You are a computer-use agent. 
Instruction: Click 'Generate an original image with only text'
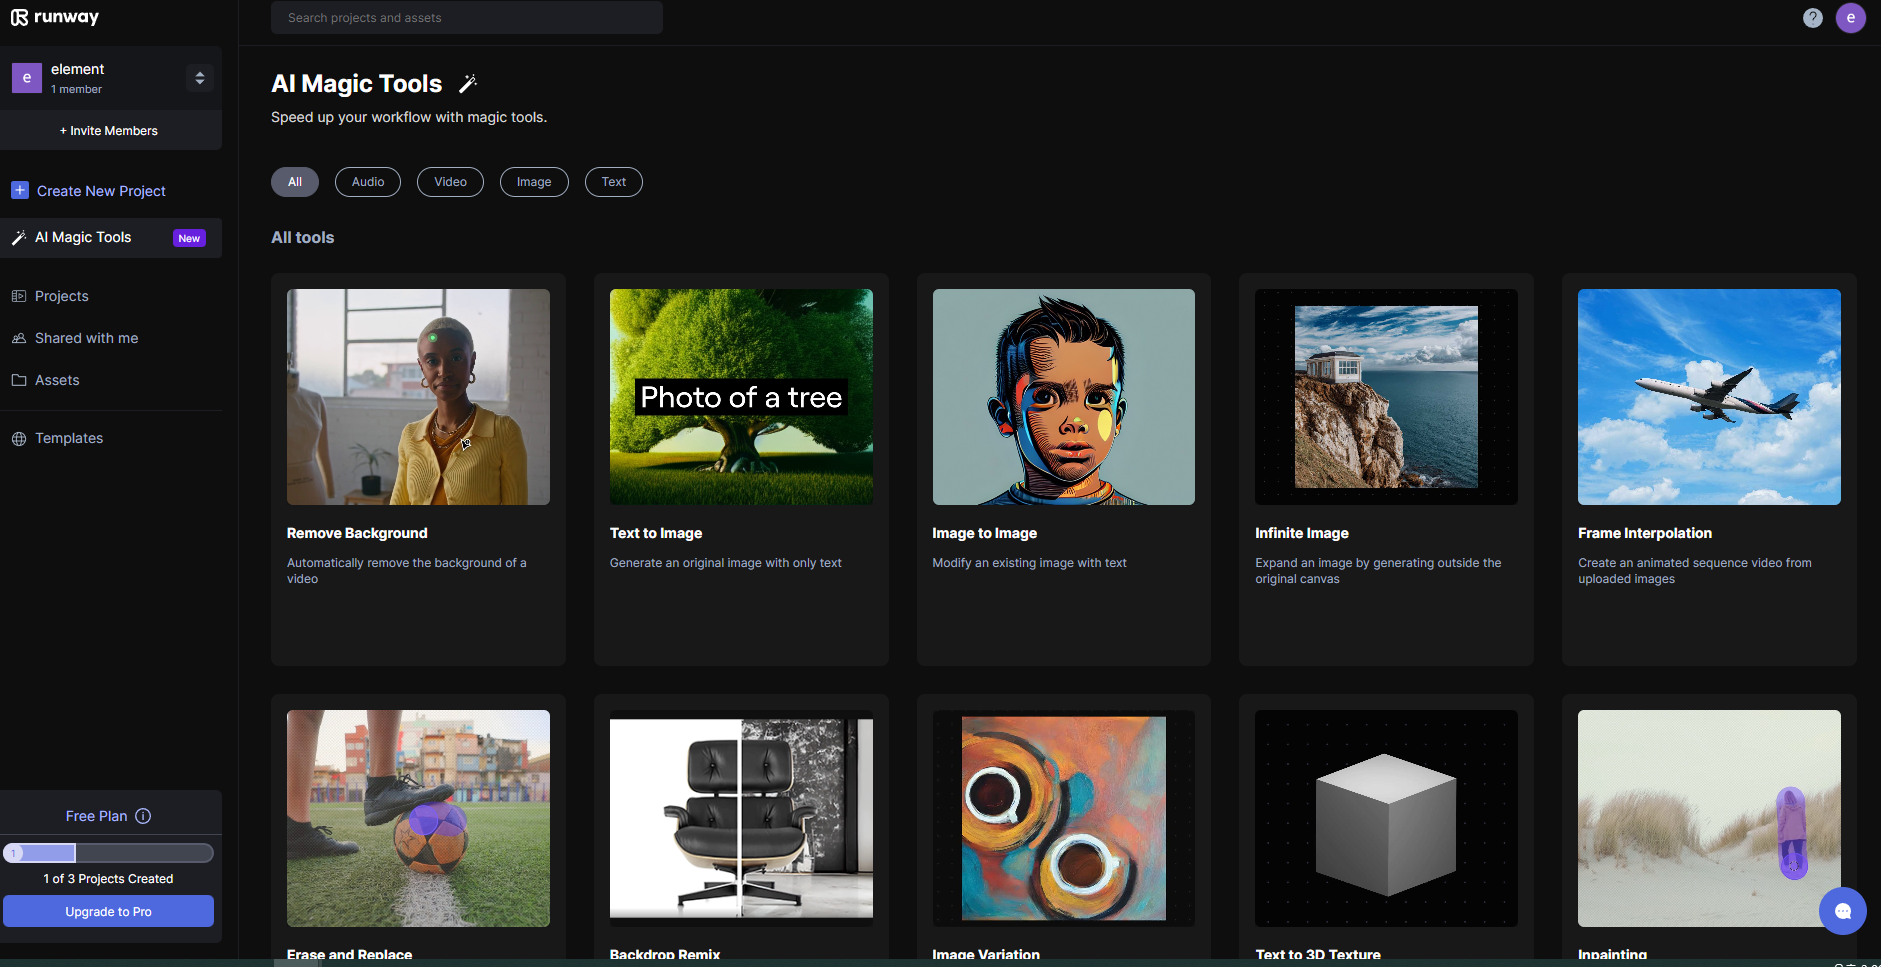[726, 563]
